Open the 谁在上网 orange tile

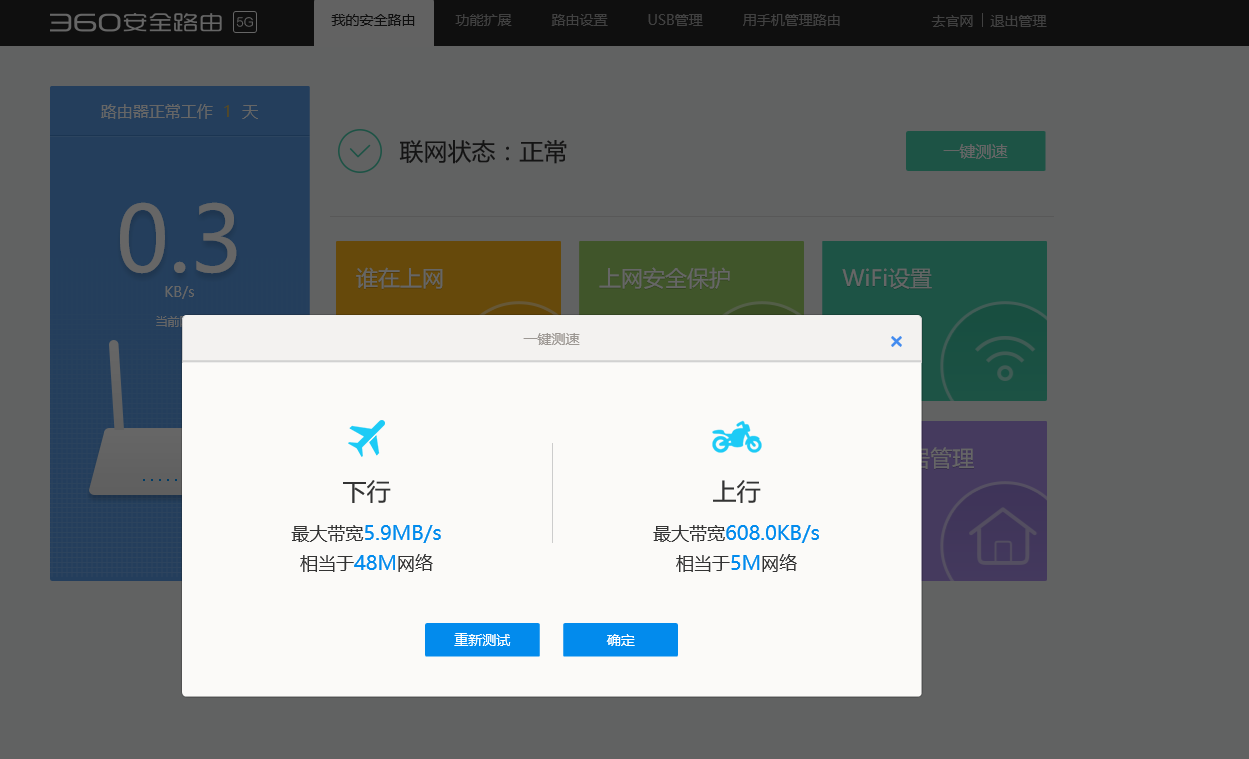pyautogui.click(x=447, y=278)
